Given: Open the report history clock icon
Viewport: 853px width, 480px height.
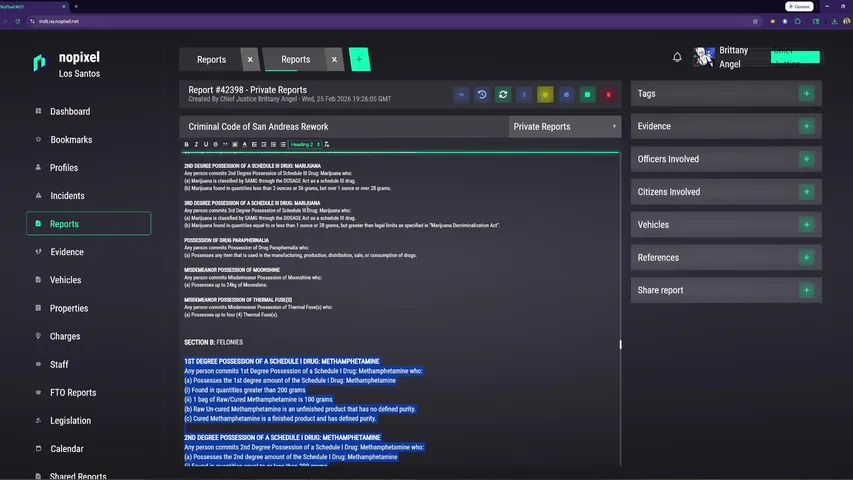Looking at the screenshot, I should 482,94.
